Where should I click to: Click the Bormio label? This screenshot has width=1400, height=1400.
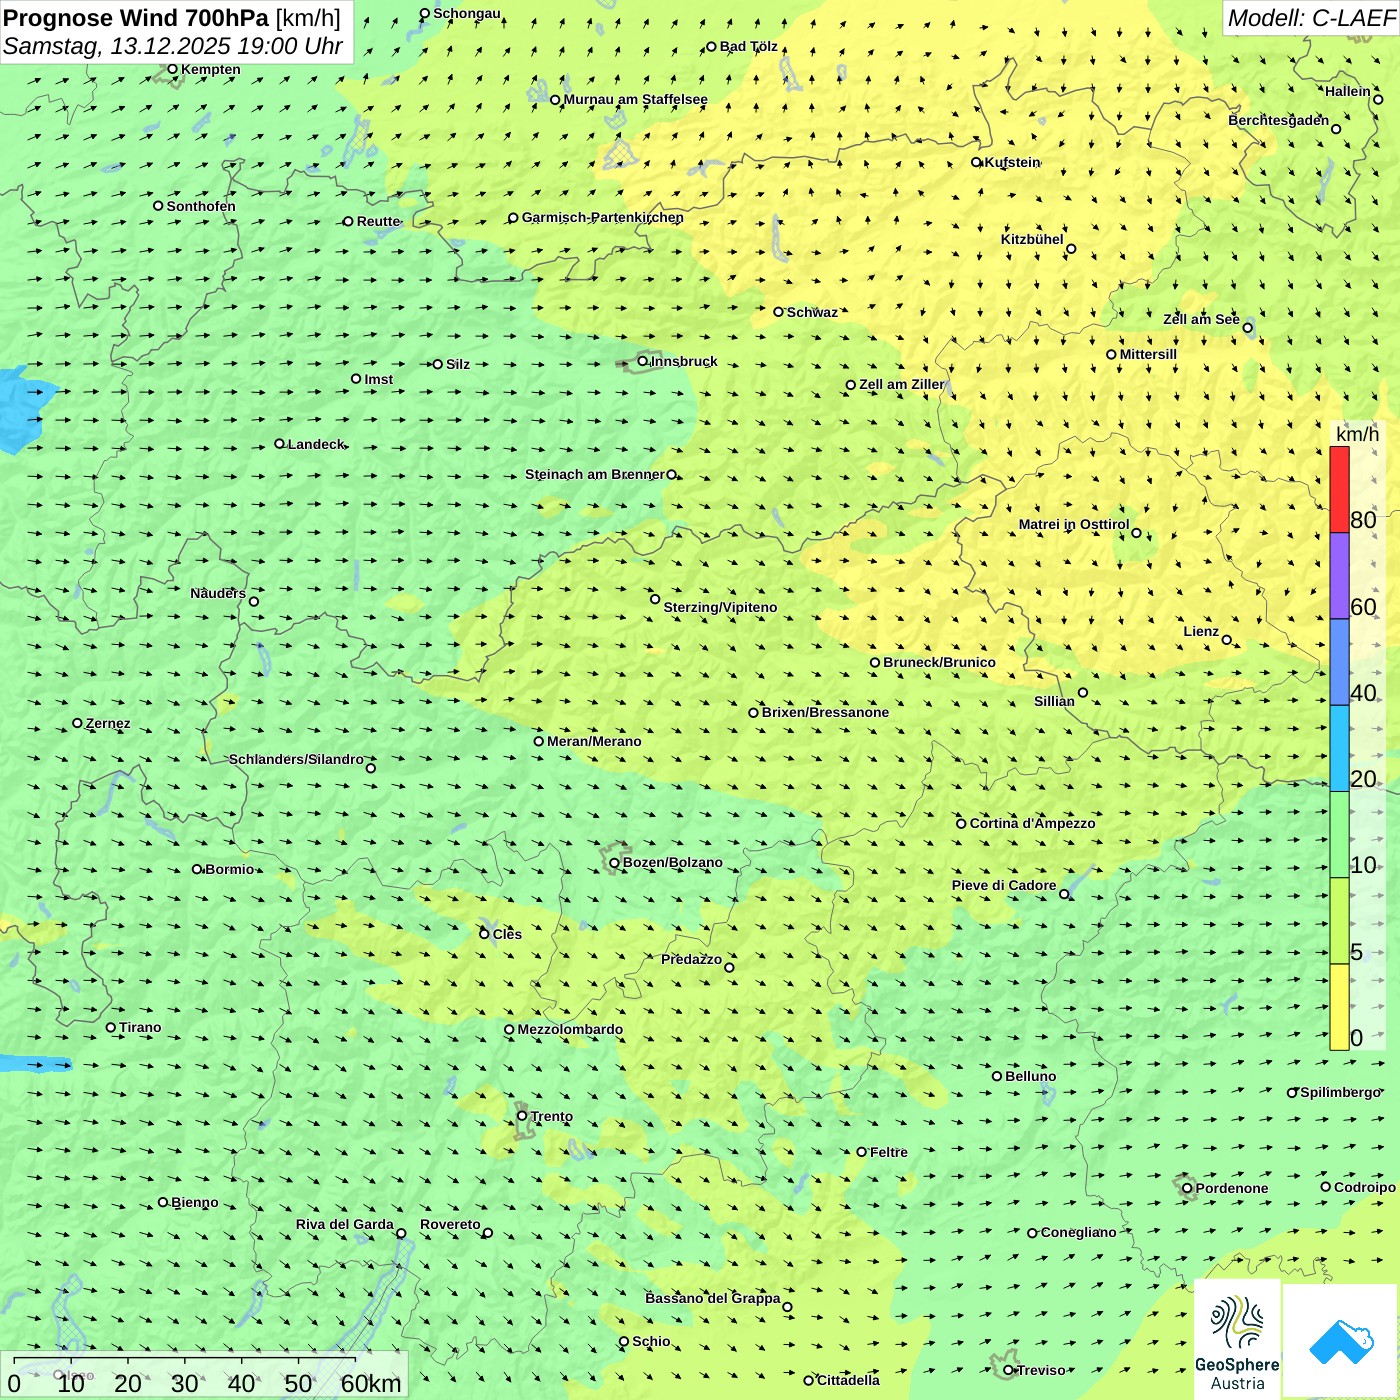(x=229, y=869)
